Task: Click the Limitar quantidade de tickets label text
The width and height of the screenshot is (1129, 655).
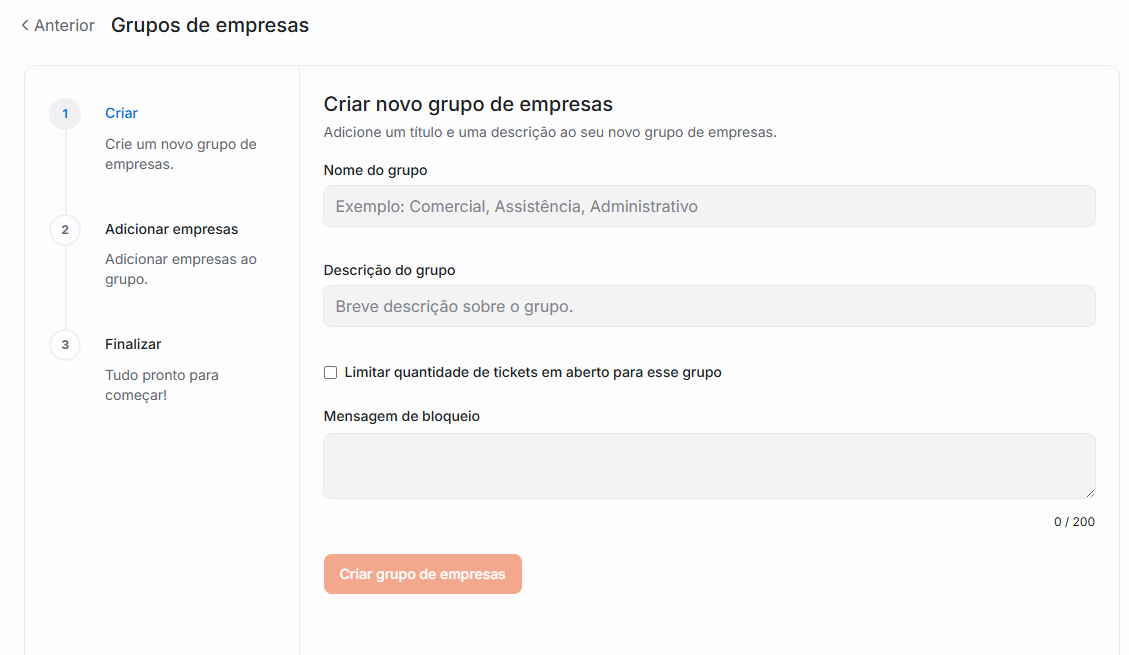Action: tap(532, 373)
